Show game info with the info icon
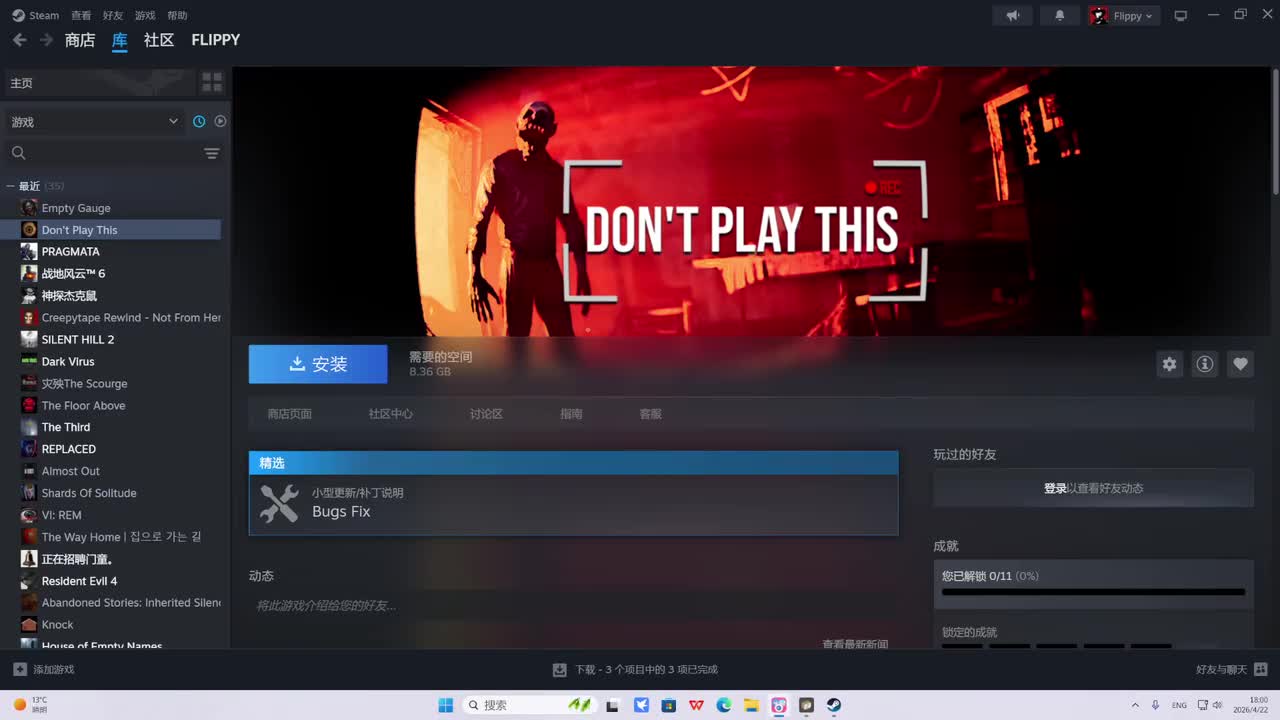The height and width of the screenshot is (720, 1280). pyautogui.click(x=1205, y=364)
